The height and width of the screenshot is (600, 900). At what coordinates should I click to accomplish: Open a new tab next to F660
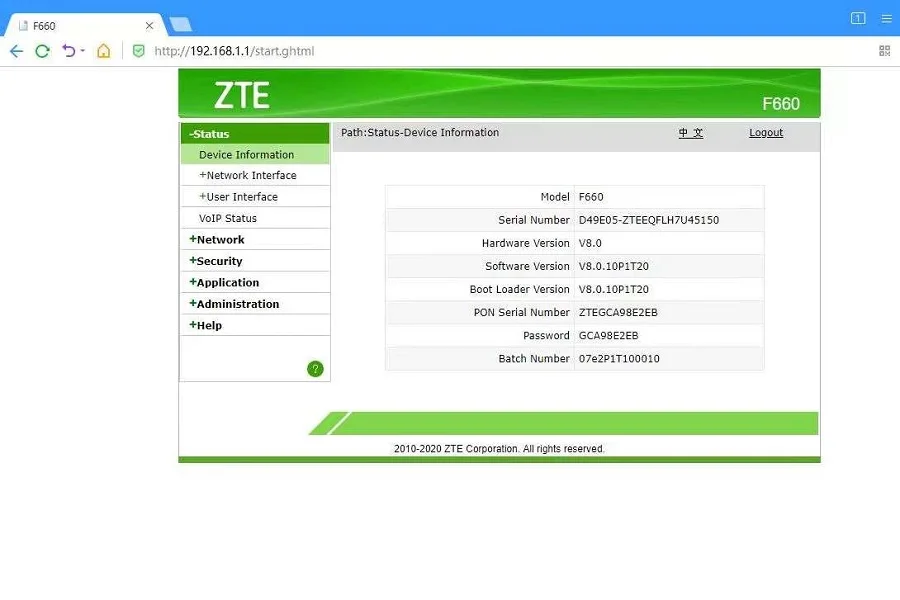pos(180,24)
